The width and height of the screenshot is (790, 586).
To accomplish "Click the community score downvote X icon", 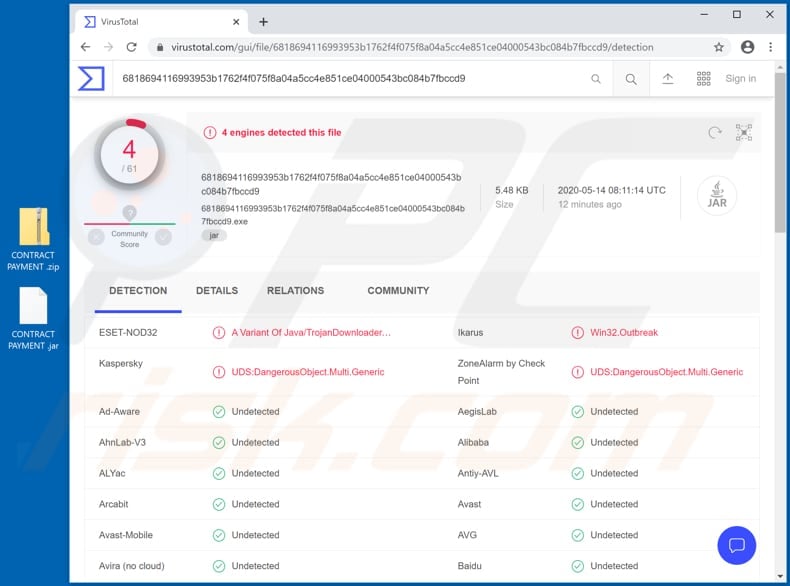I will (96, 237).
